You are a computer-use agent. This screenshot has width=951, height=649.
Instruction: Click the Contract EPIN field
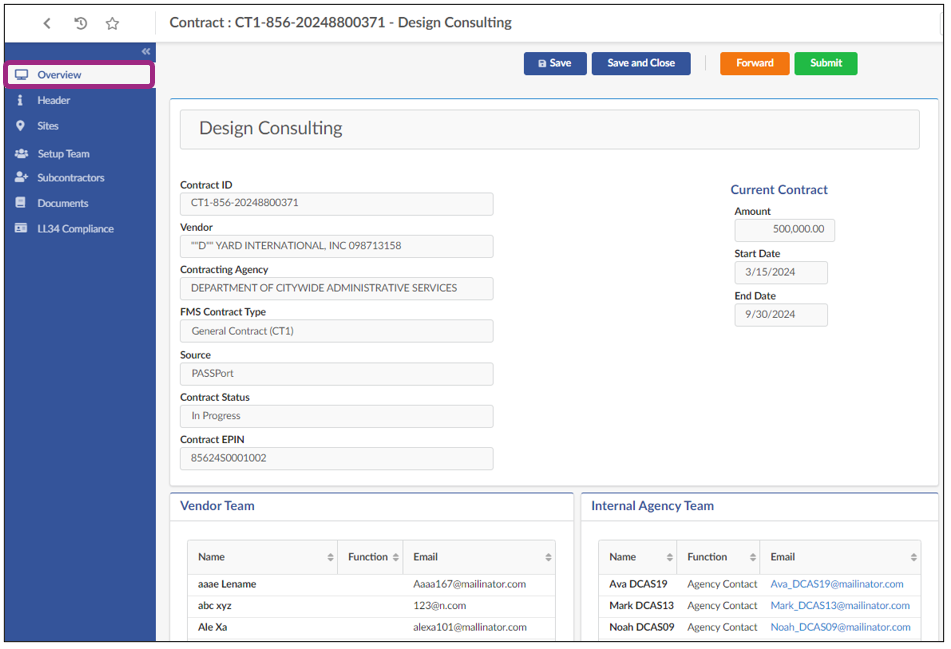click(334, 458)
